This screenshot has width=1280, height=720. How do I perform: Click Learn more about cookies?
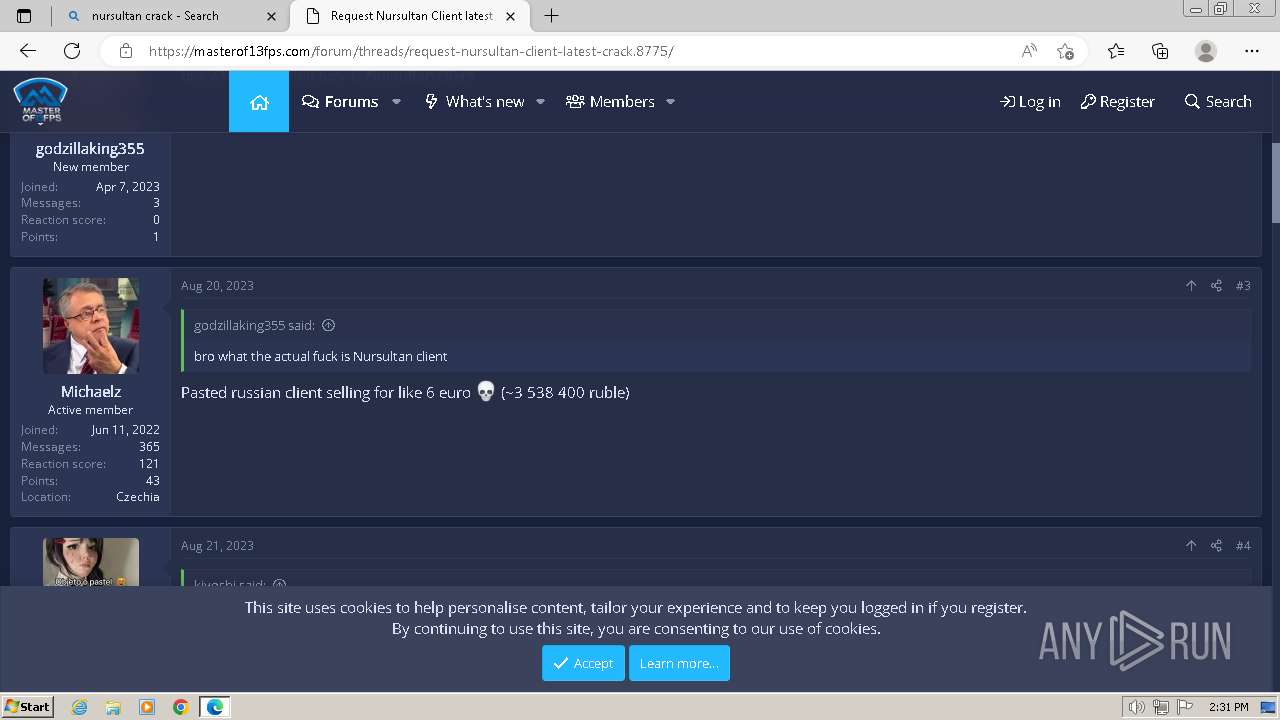pos(679,663)
